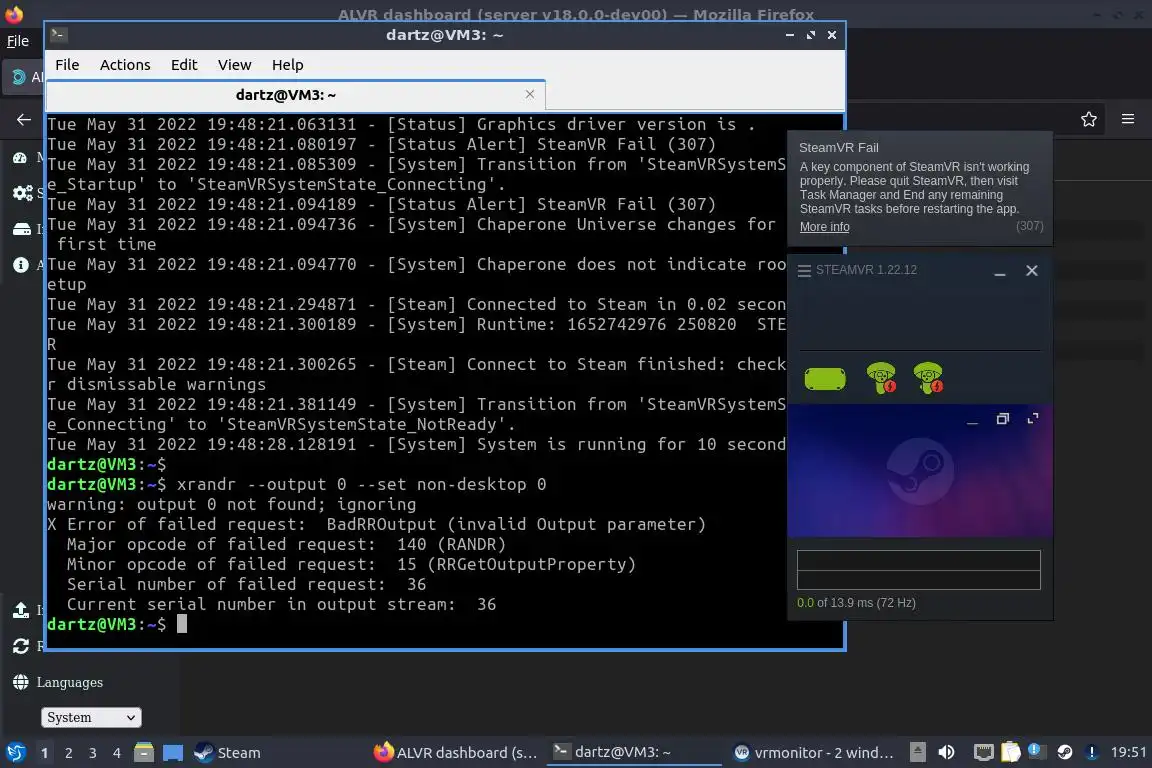Click the SteamVR frame timing graph
1152x768 pixels.
918,570
